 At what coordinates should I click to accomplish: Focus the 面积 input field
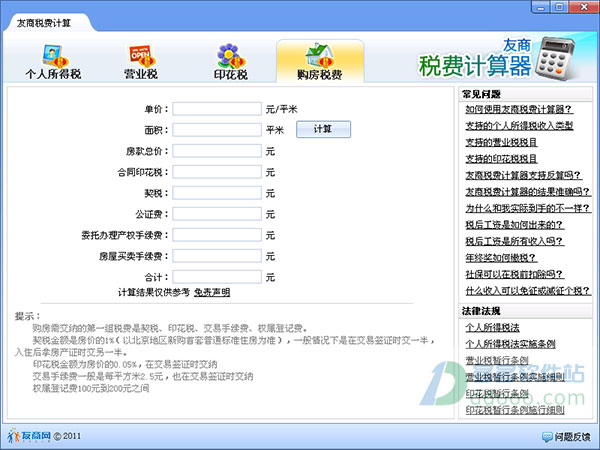point(217,130)
